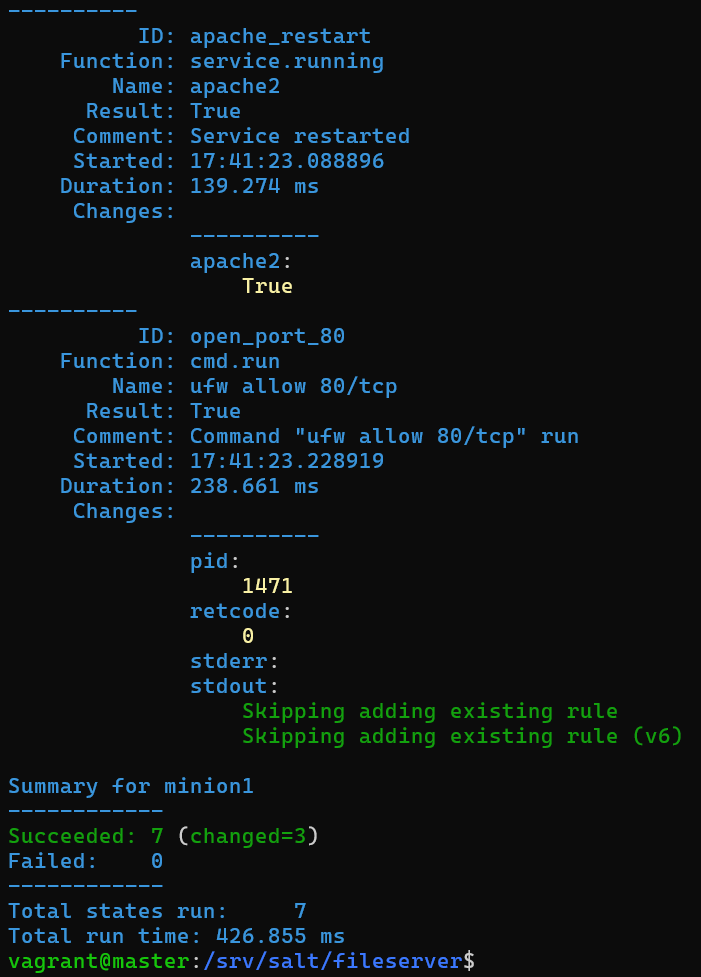This screenshot has width=701, height=977.
Task: Click the 139.274 ms duration value
Action: 254,187
